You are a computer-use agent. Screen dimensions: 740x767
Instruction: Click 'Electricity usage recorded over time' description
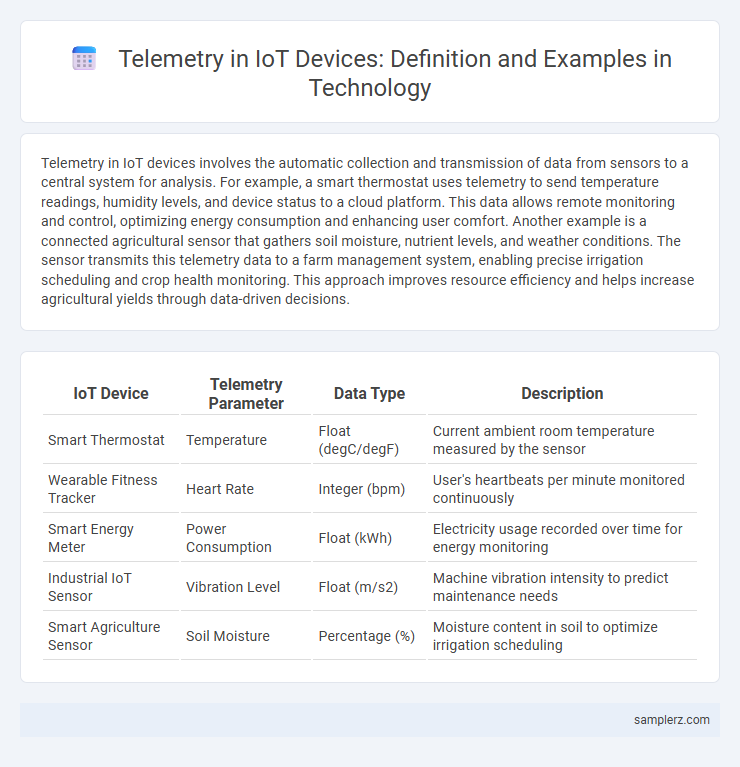(x=562, y=538)
